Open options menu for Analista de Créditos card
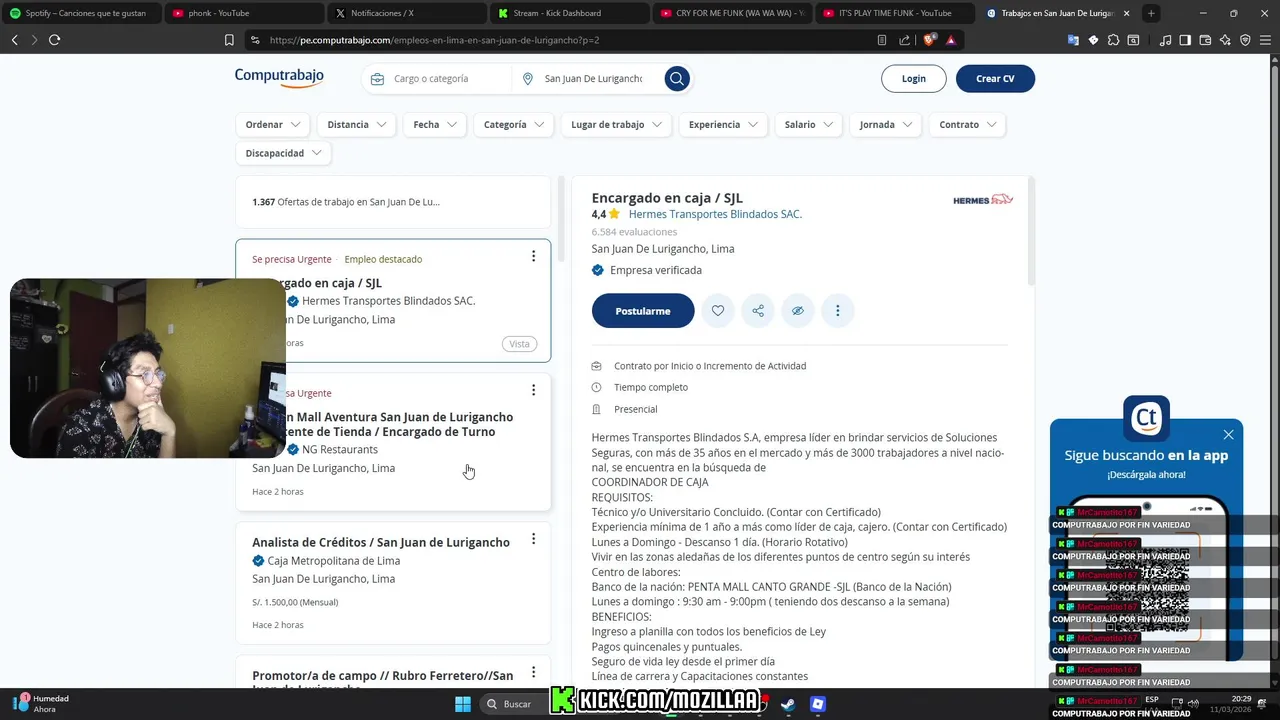The width and height of the screenshot is (1280, 720). (533, 539)
